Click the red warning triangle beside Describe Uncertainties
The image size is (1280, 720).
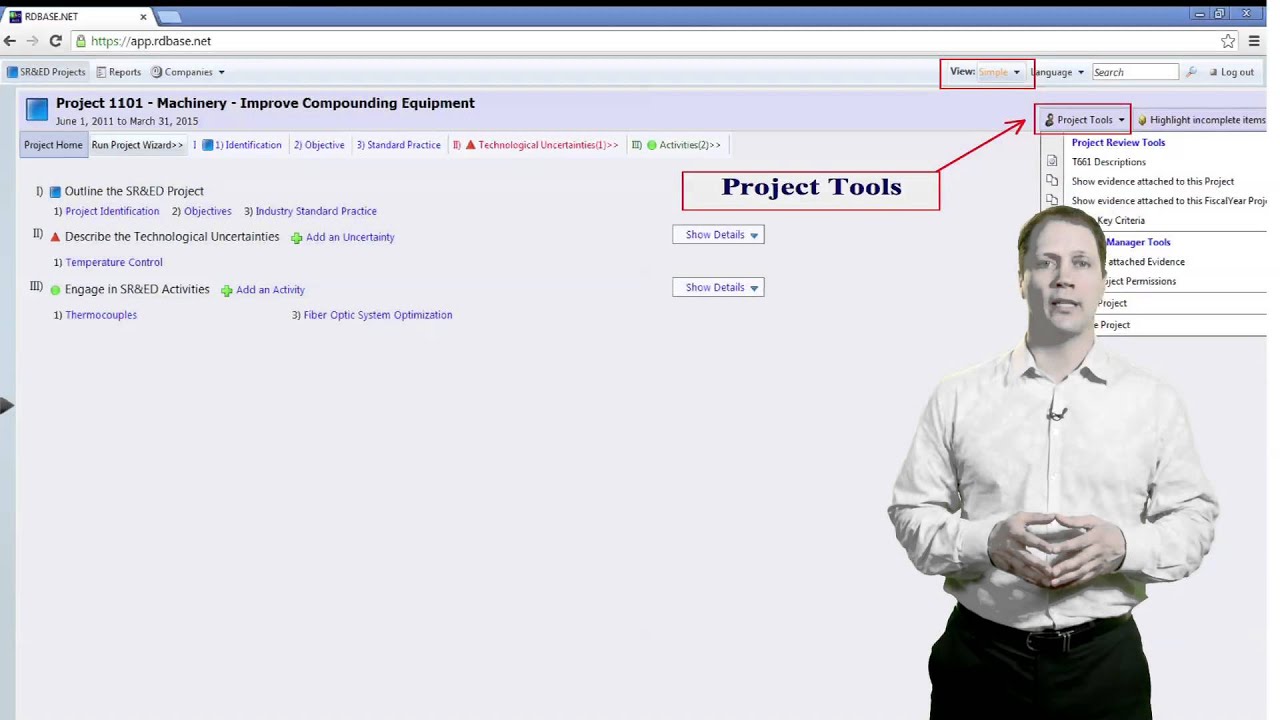click(55, 237)
